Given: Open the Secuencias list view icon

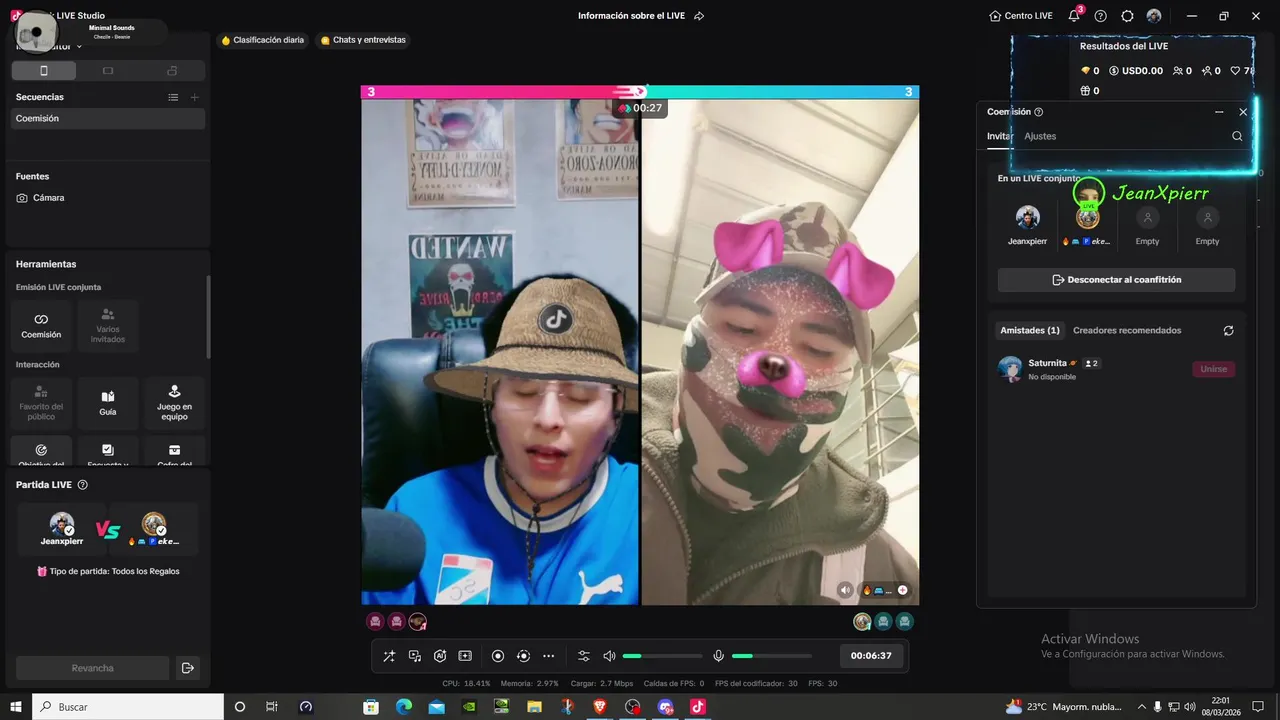Looking at the screenshot, I should point(173,97).
